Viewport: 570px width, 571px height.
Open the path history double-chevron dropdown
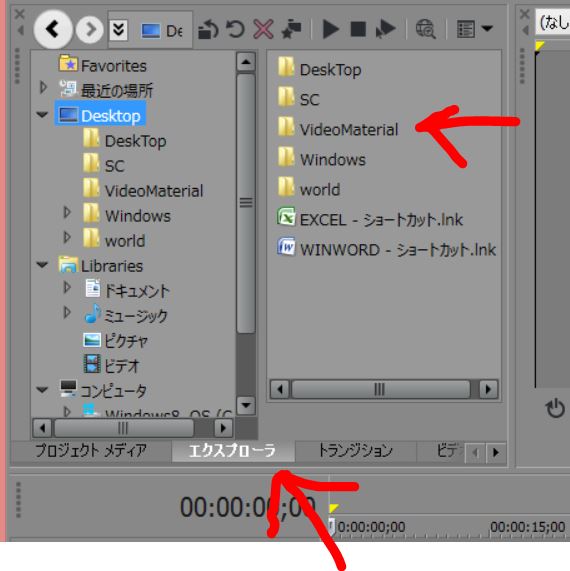118,29
